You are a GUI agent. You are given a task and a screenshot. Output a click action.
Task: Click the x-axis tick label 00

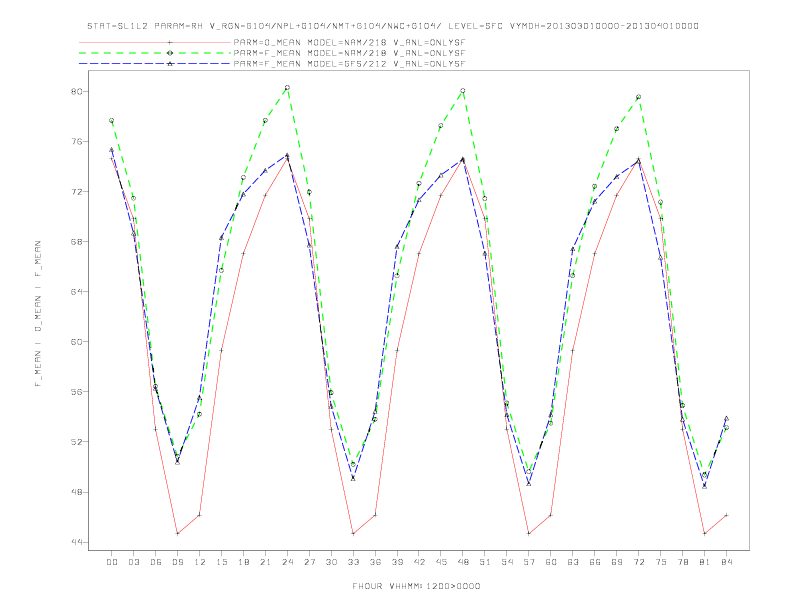[112, 562]
